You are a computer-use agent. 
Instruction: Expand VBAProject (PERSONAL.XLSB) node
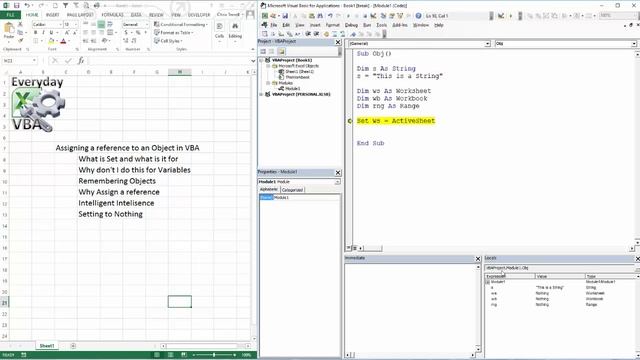(261, 94)
